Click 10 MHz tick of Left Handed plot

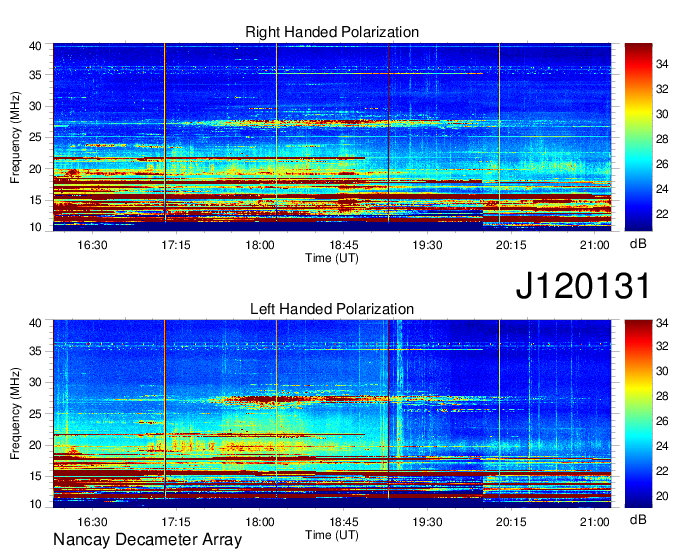pos(35,504)
